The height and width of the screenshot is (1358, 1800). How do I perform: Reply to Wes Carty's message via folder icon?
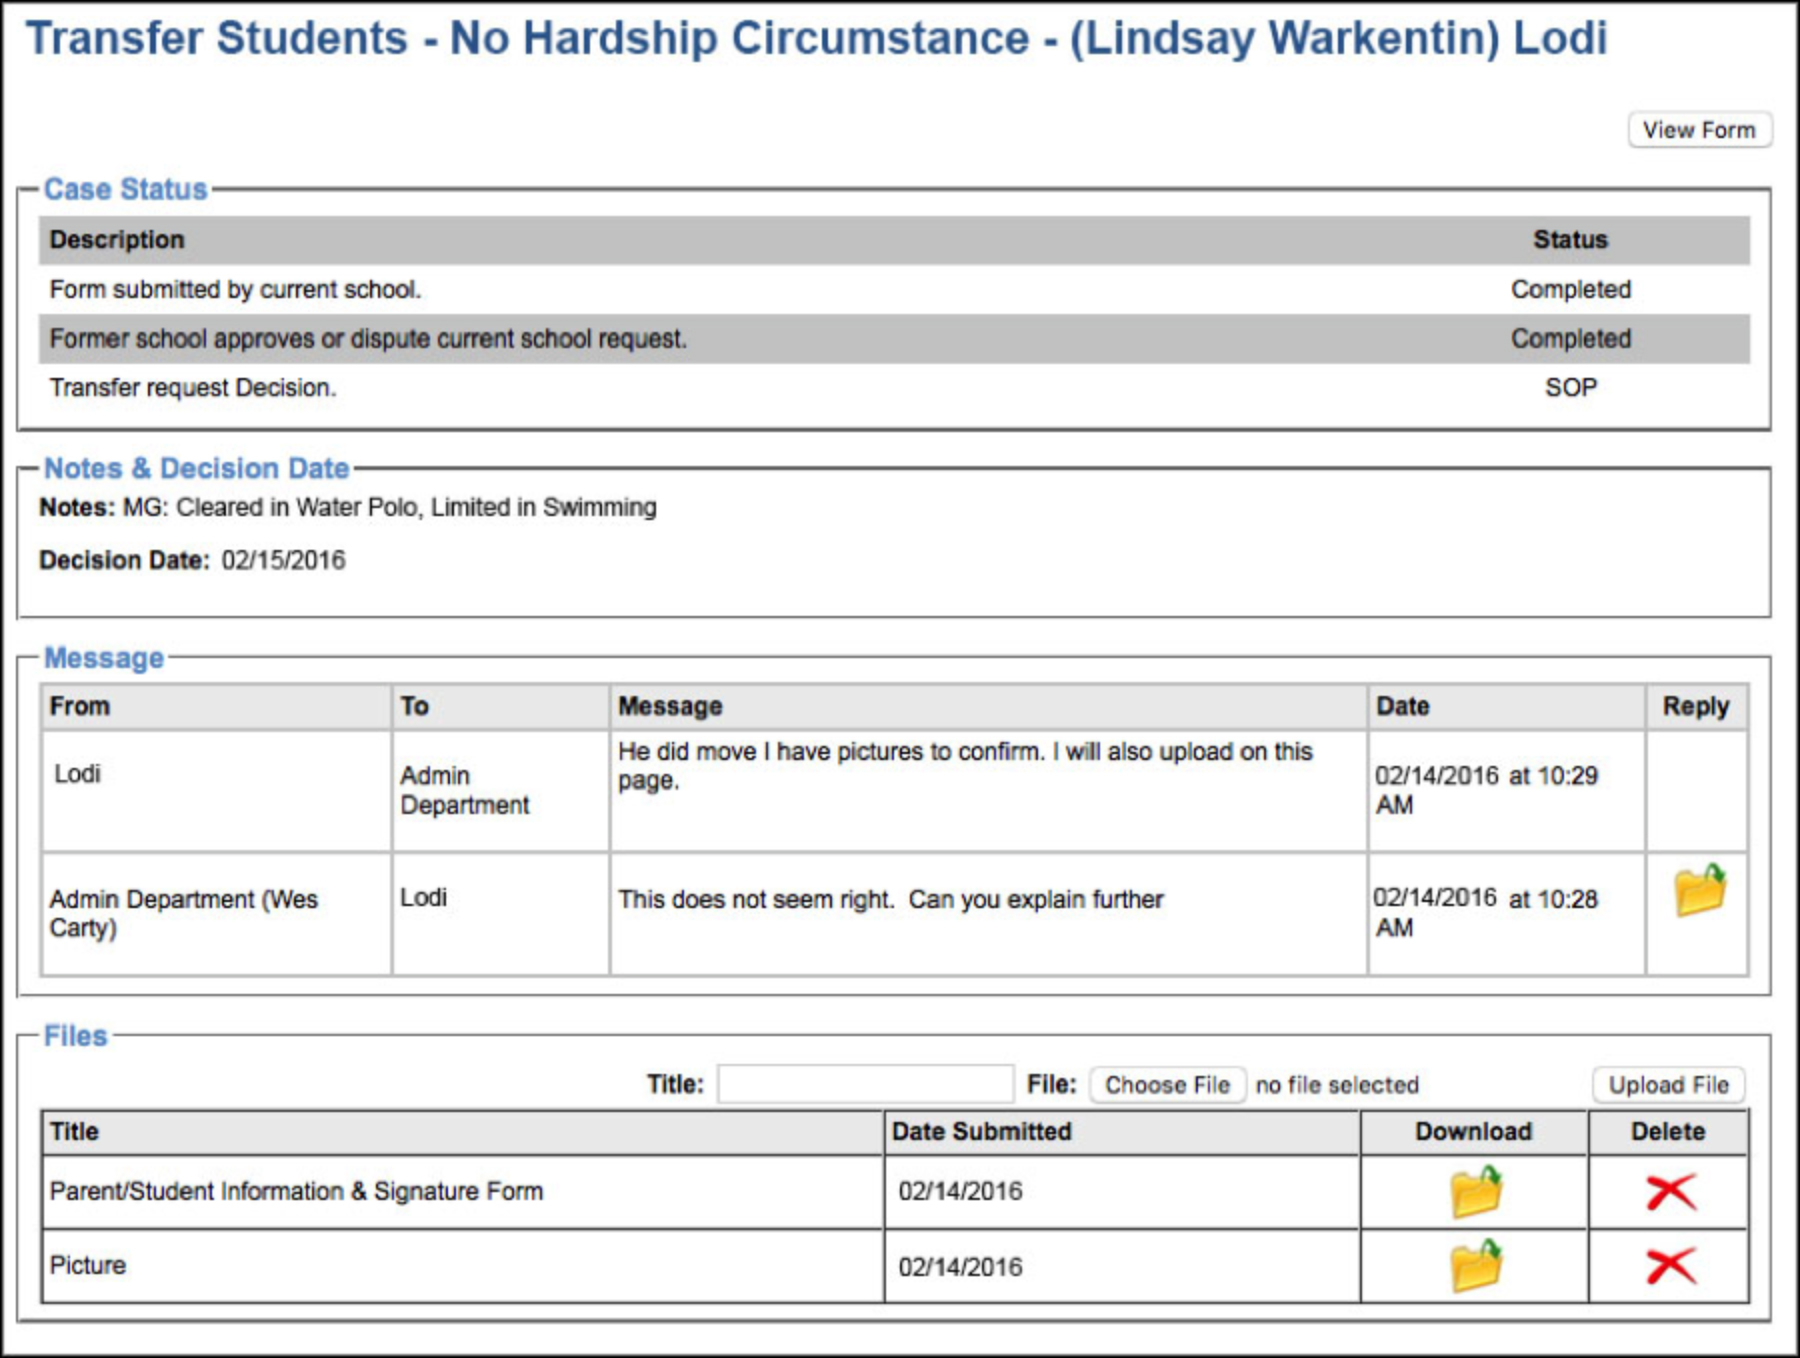(1700, 890)
